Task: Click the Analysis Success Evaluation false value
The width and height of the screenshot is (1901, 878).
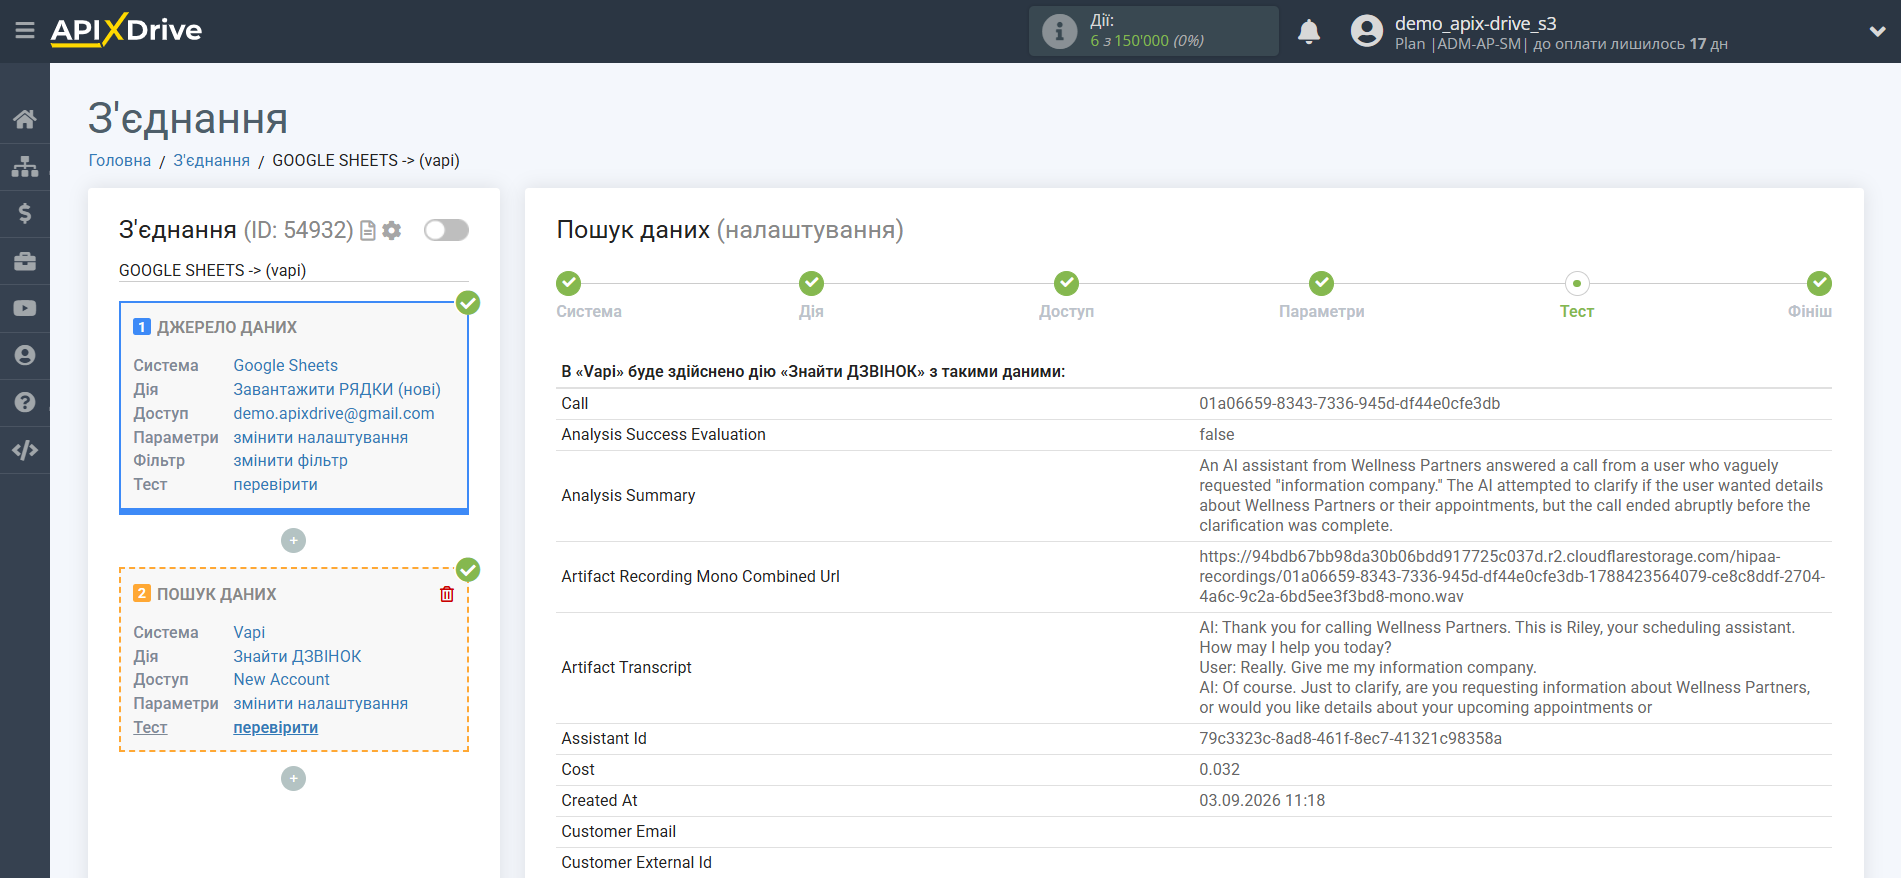Action: 1216,434
